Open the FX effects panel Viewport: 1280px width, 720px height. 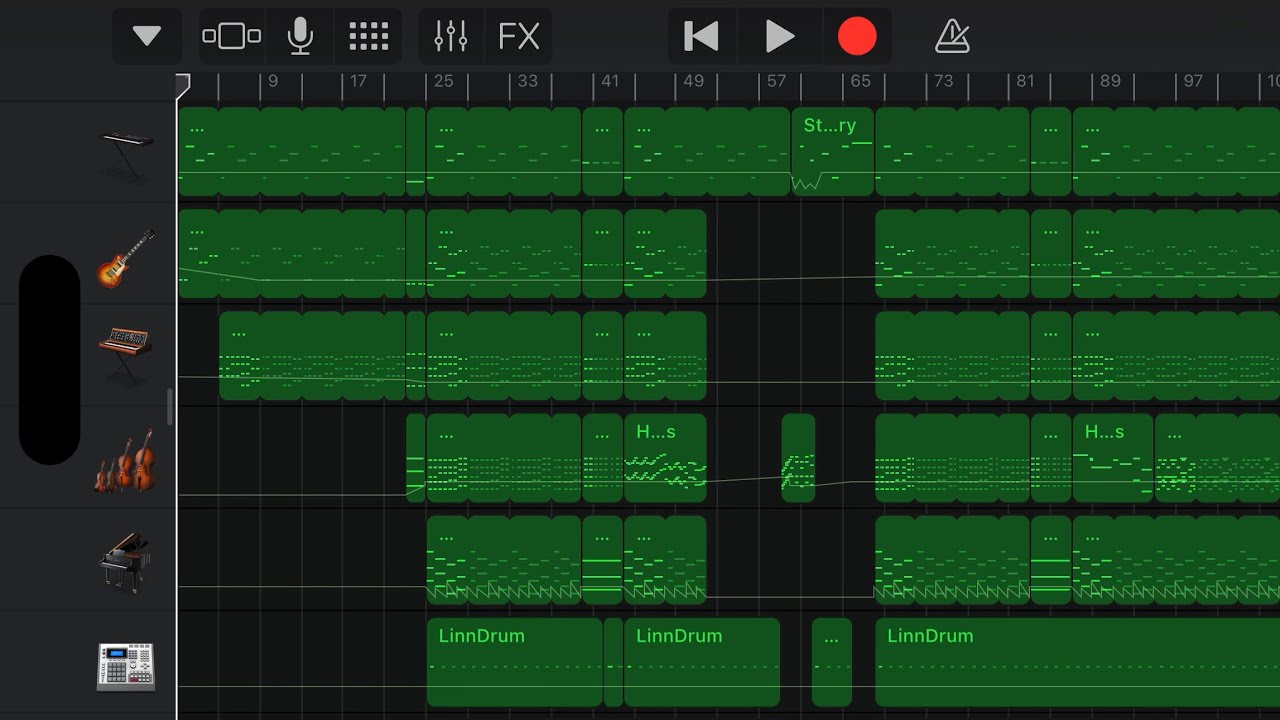click(519, 37)
